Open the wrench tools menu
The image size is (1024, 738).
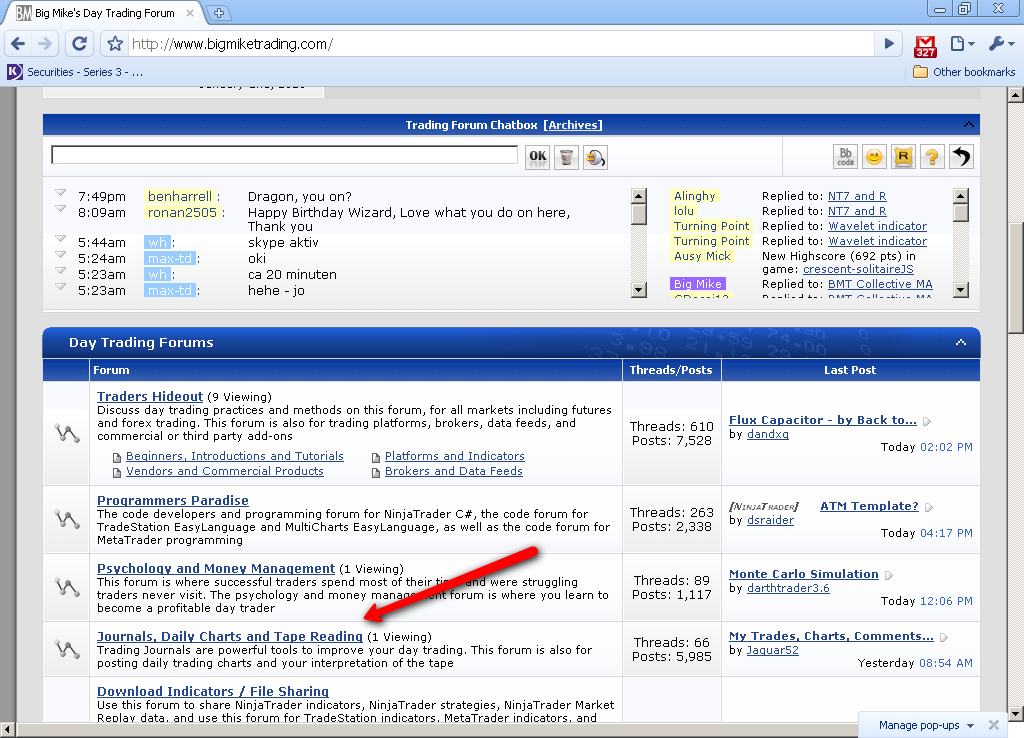(x=1001, y=44)
